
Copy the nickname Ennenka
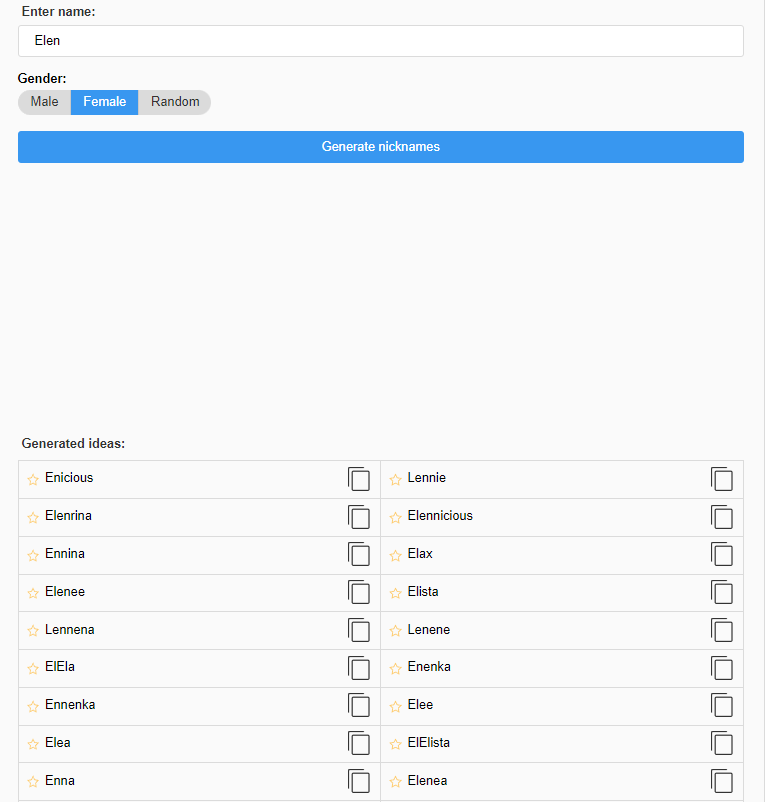pyautogui.click(x=359, y=706)
